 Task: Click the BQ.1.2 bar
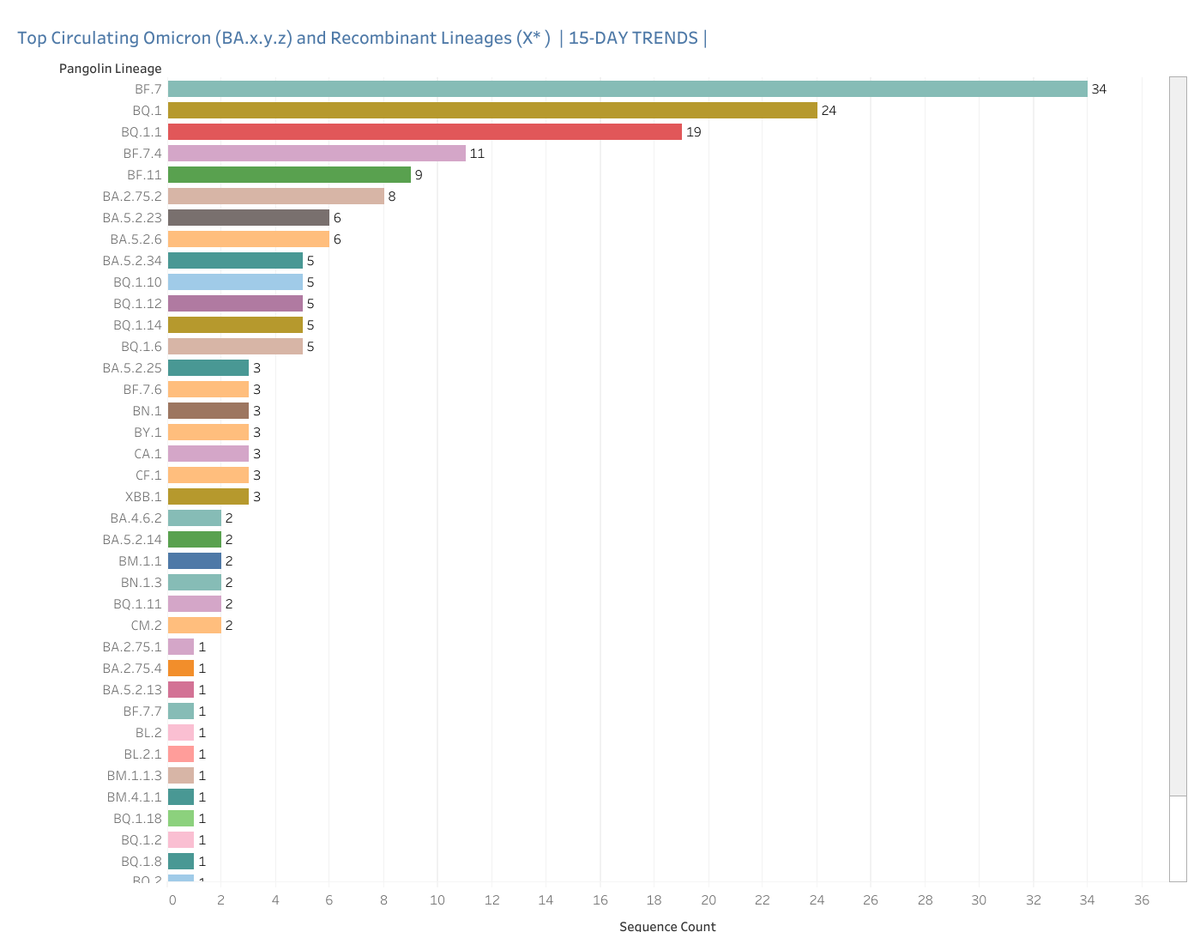click(181, 840)
